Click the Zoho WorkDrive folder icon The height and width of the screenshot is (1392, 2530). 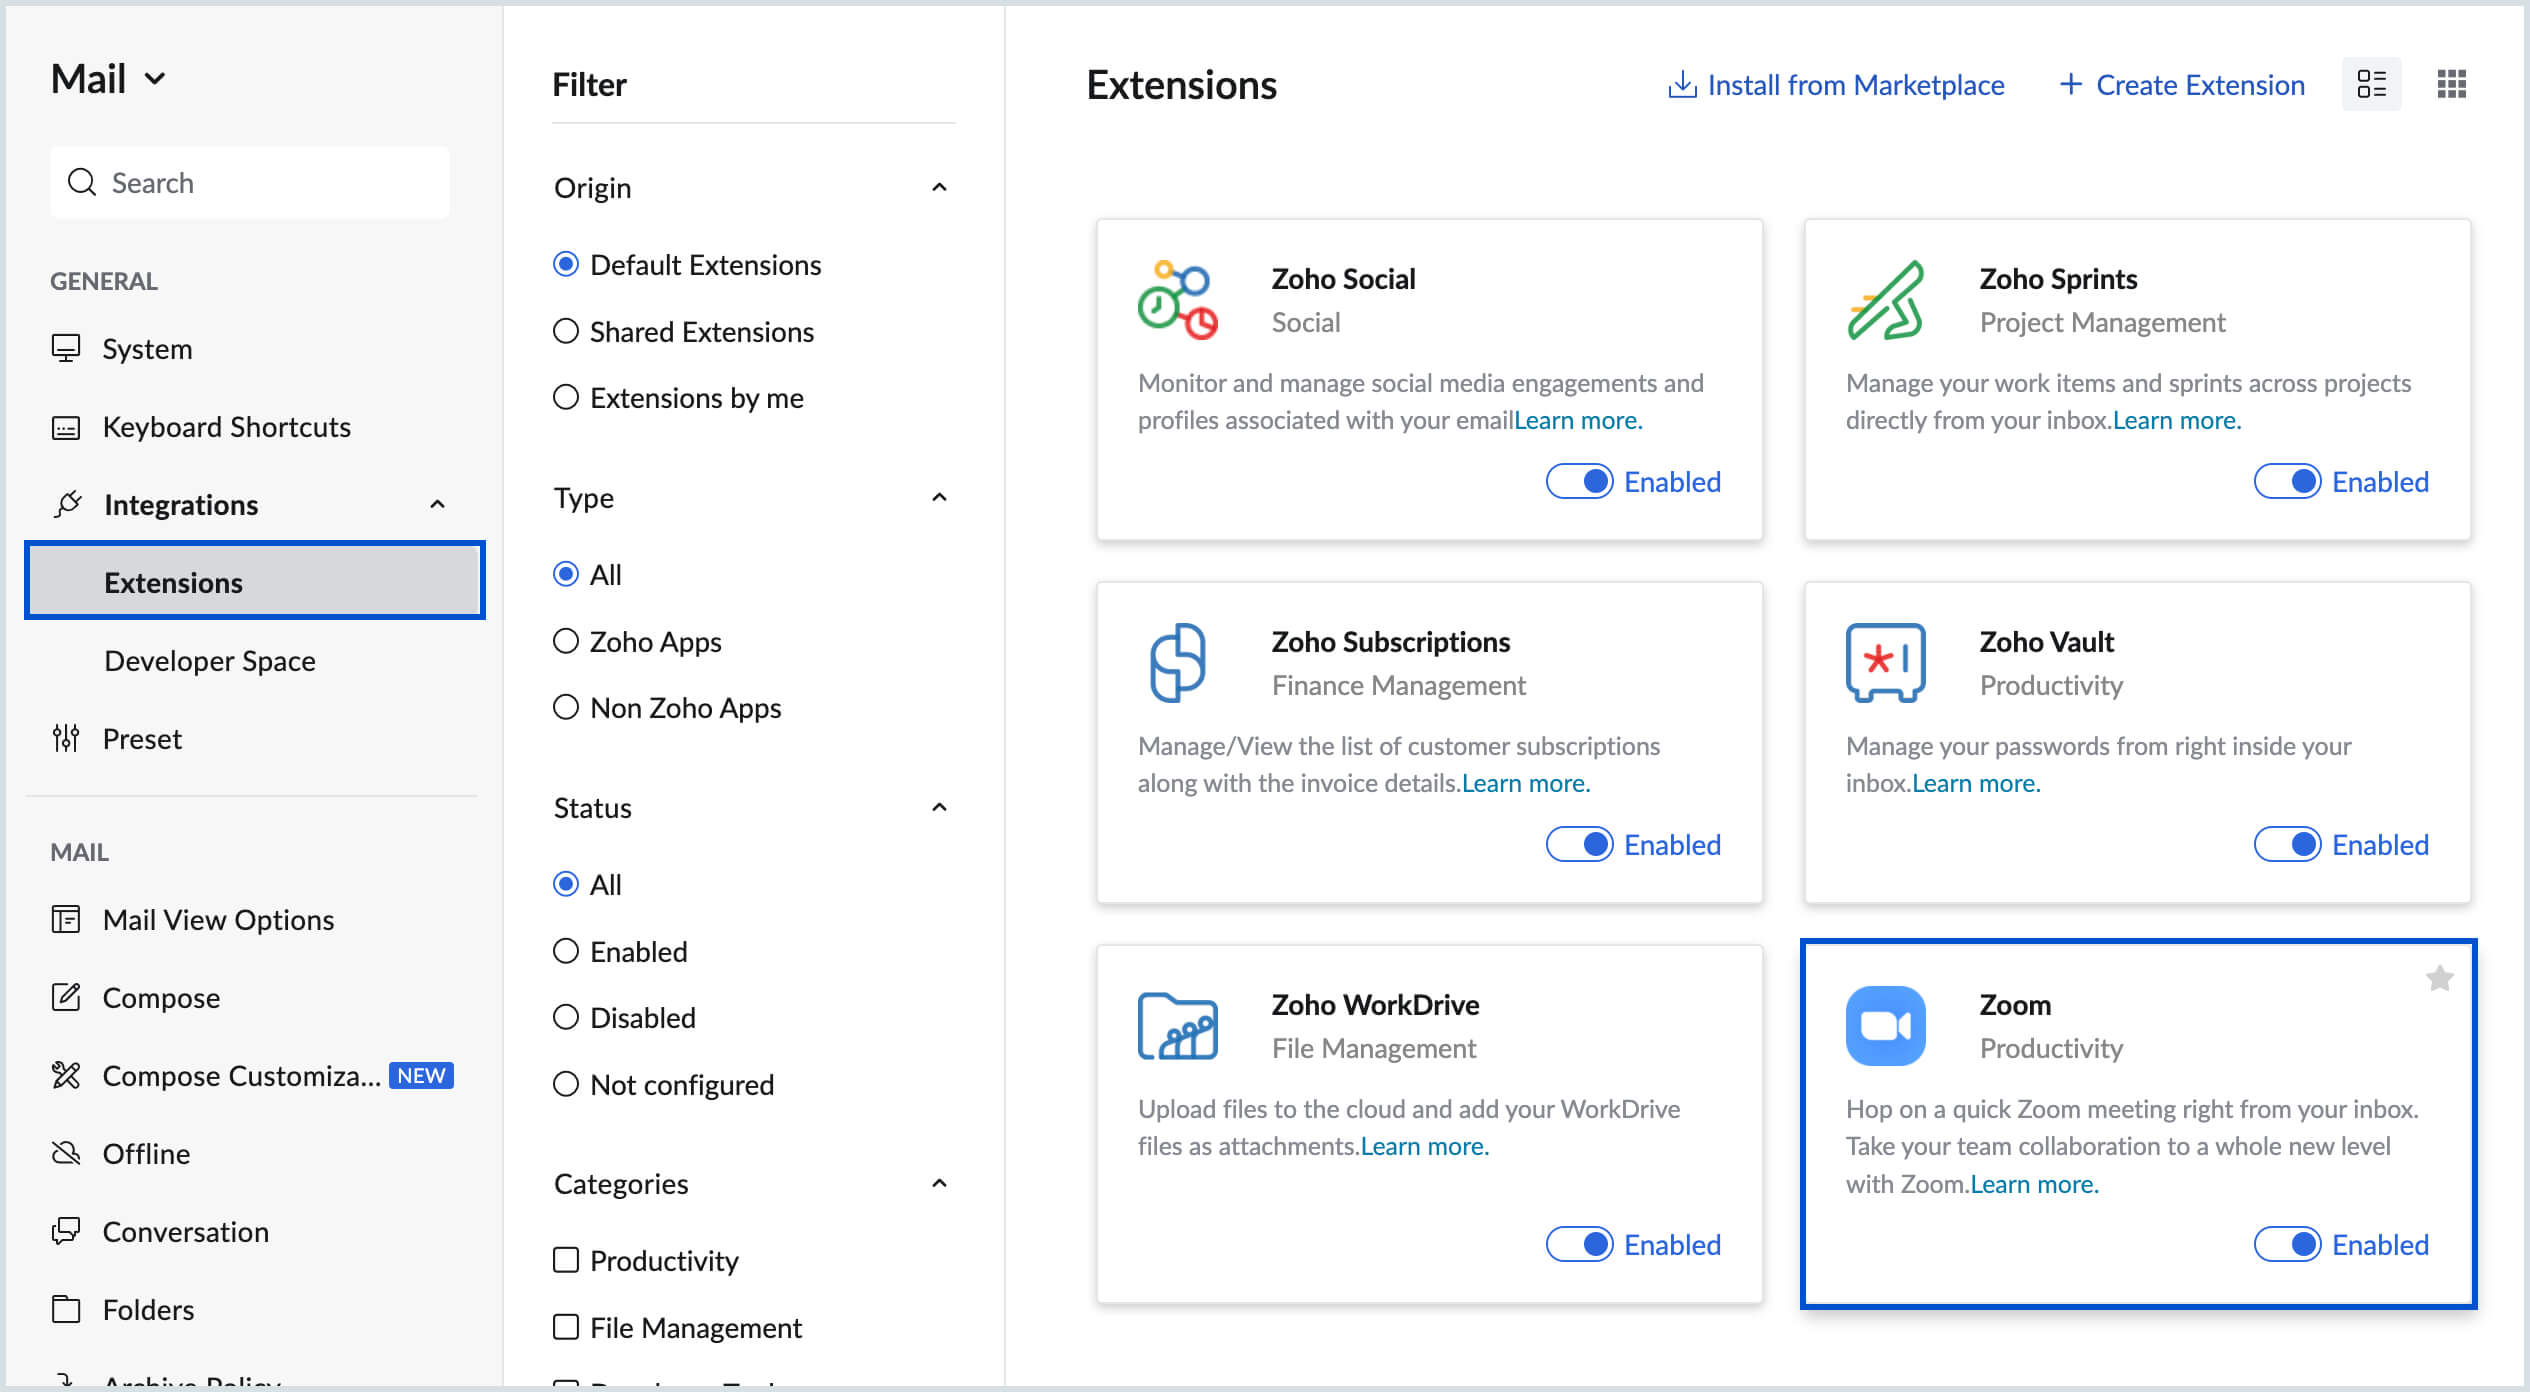[1177, 1026]
